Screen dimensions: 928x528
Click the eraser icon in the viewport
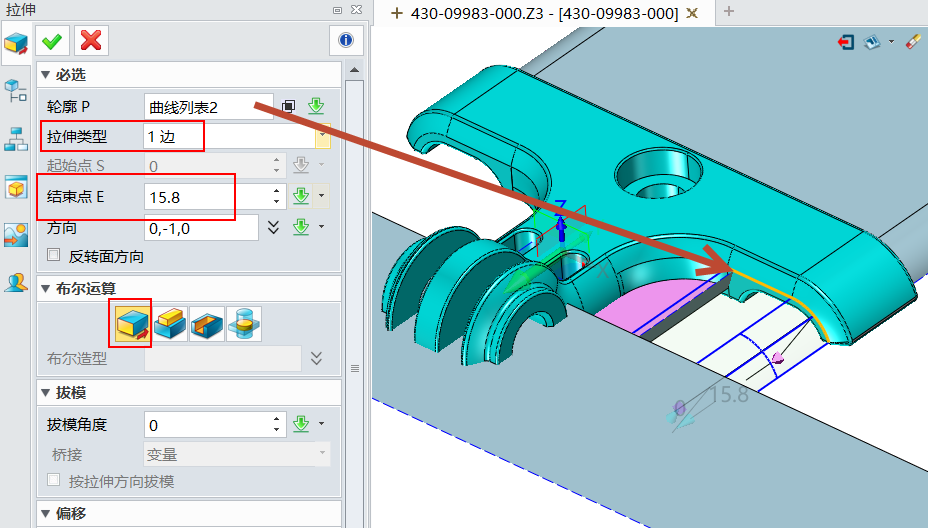[x=911, y=43]
